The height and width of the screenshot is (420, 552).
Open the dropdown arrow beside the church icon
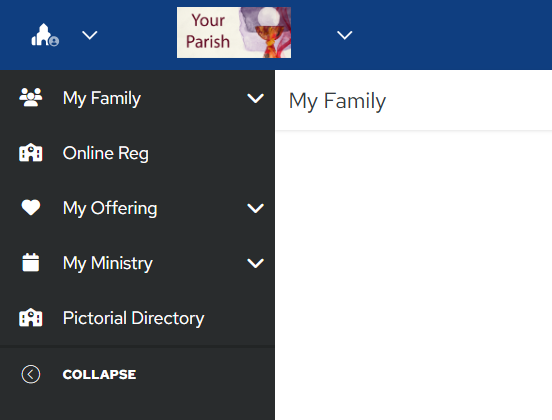[89, 35]
